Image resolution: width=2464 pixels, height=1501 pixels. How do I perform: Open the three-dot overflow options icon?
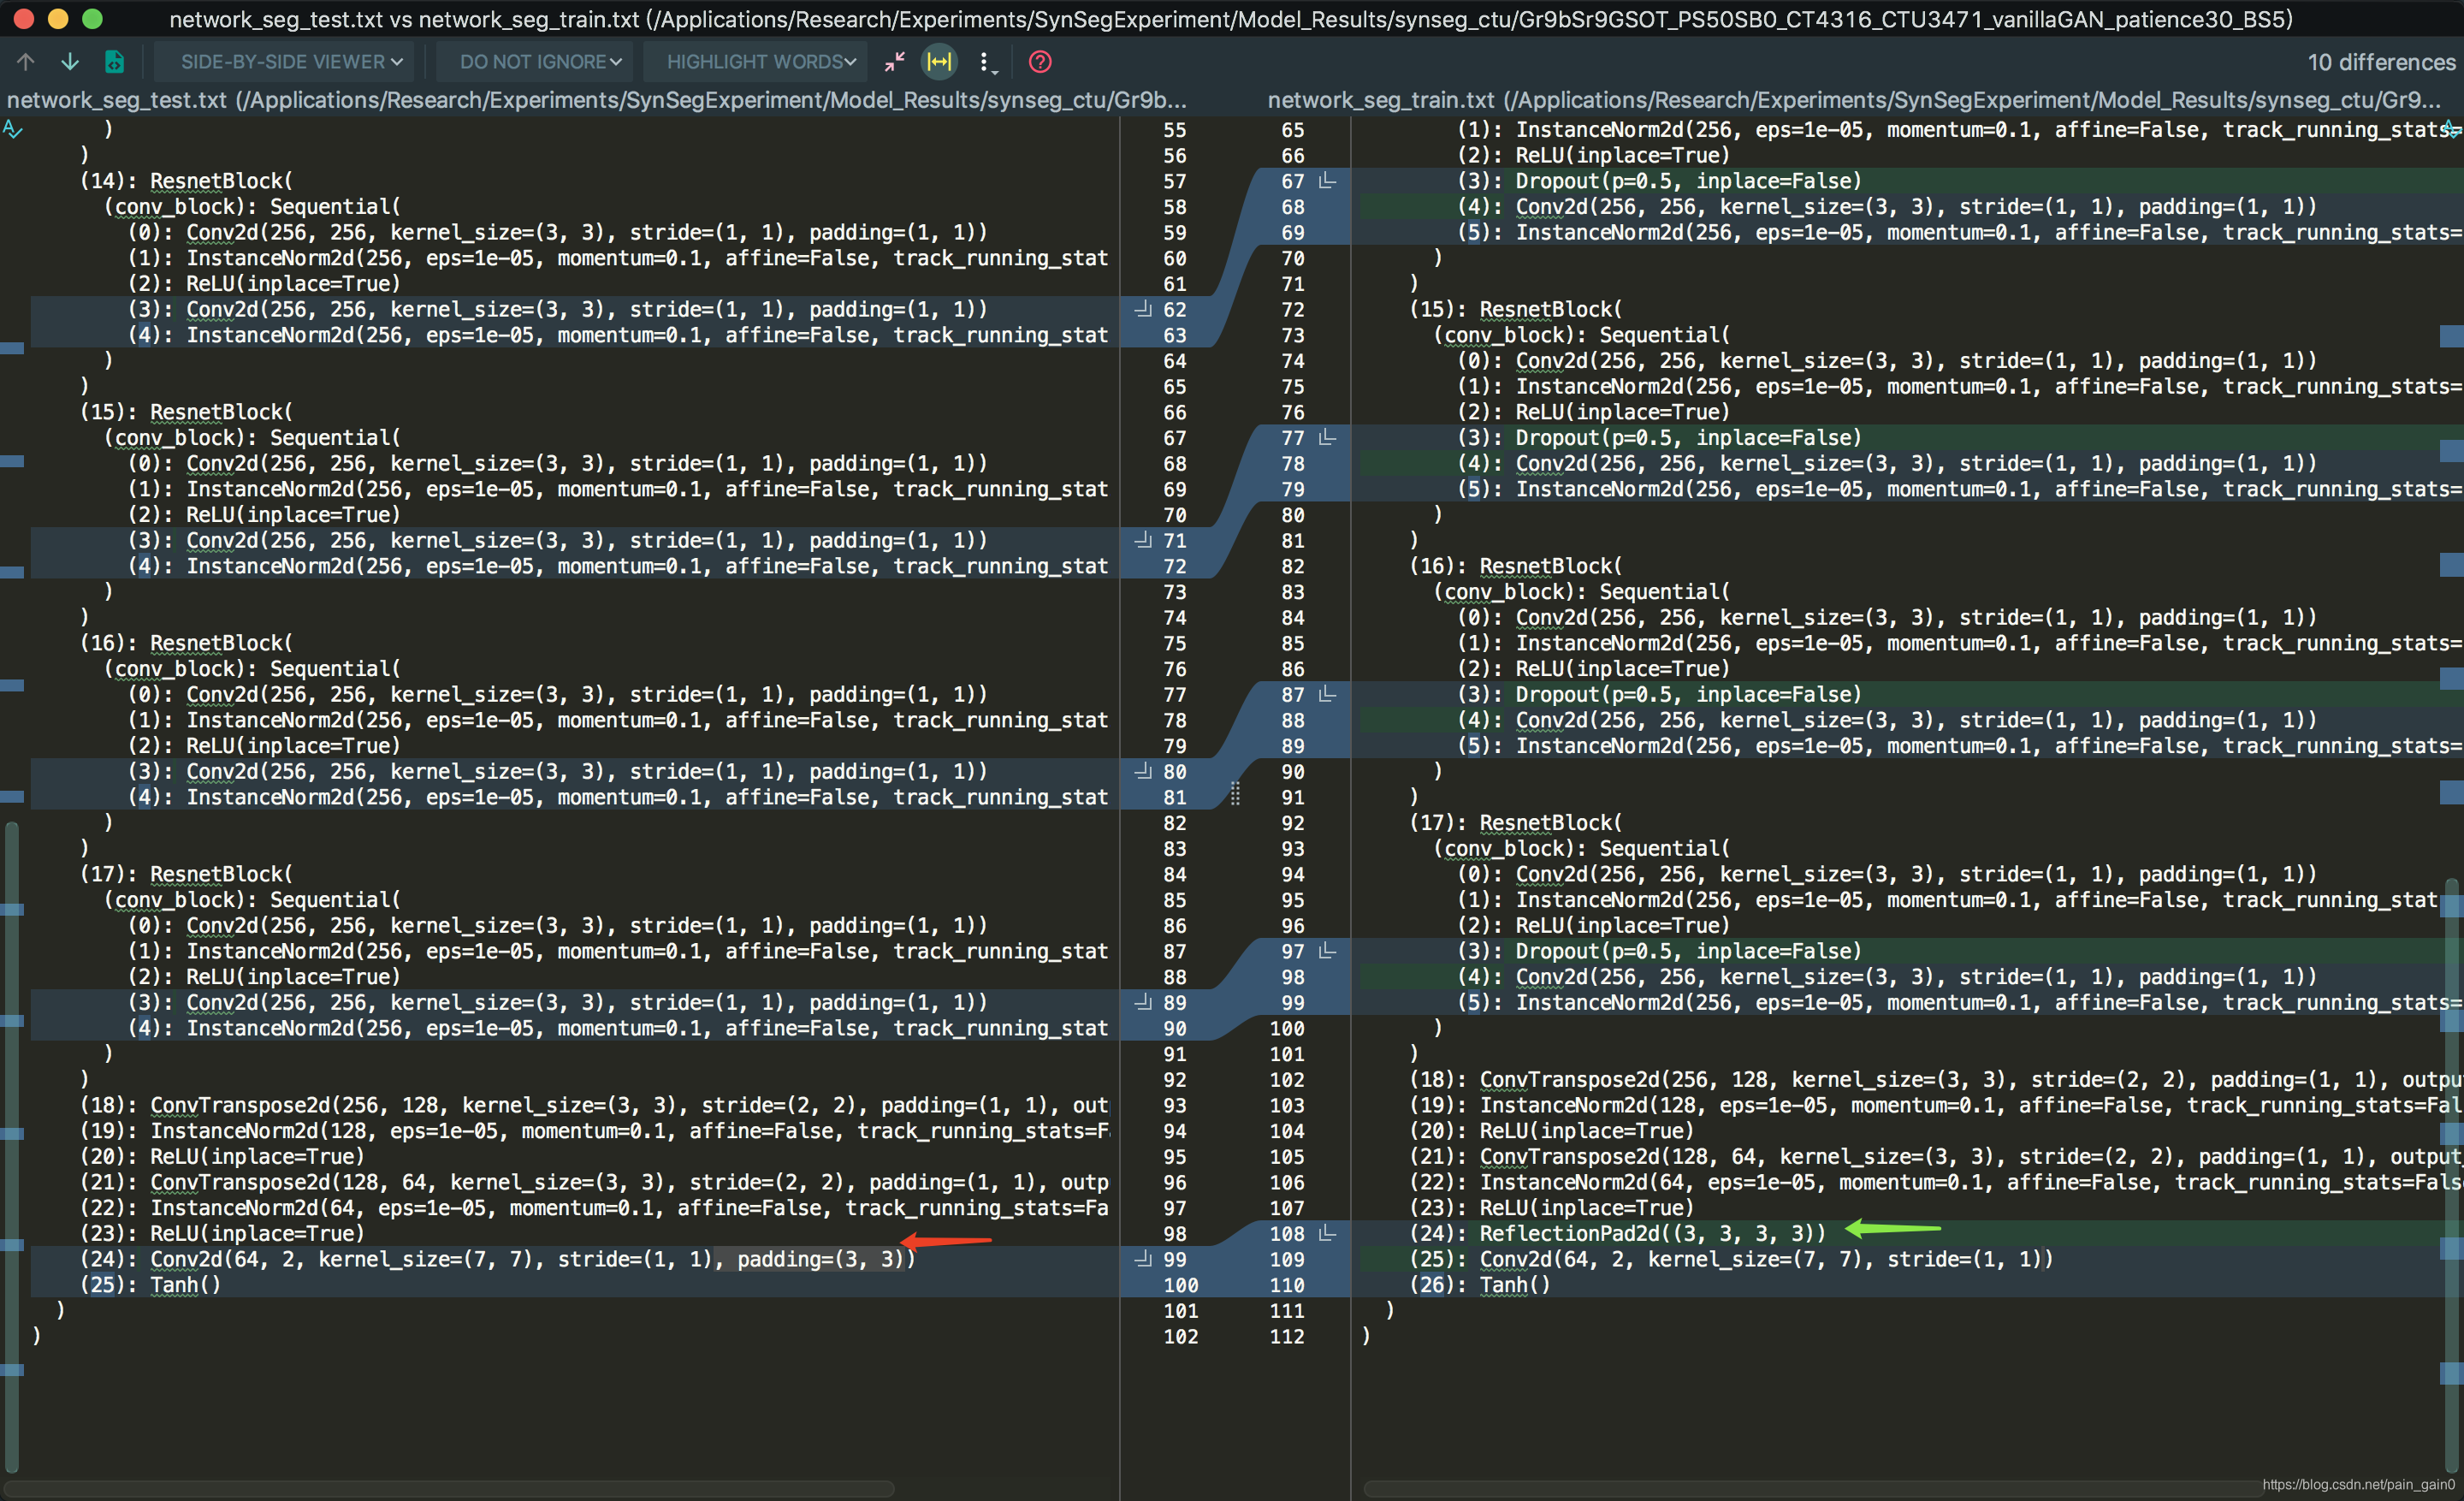pyautogui.click(x=986, y=61)
